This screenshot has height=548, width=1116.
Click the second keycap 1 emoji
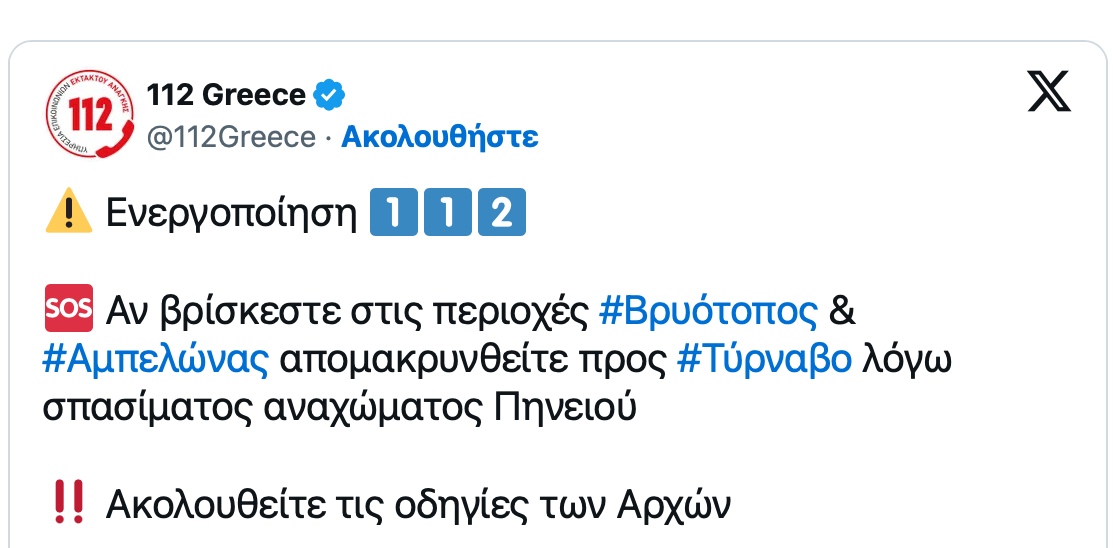pos(448,214)
